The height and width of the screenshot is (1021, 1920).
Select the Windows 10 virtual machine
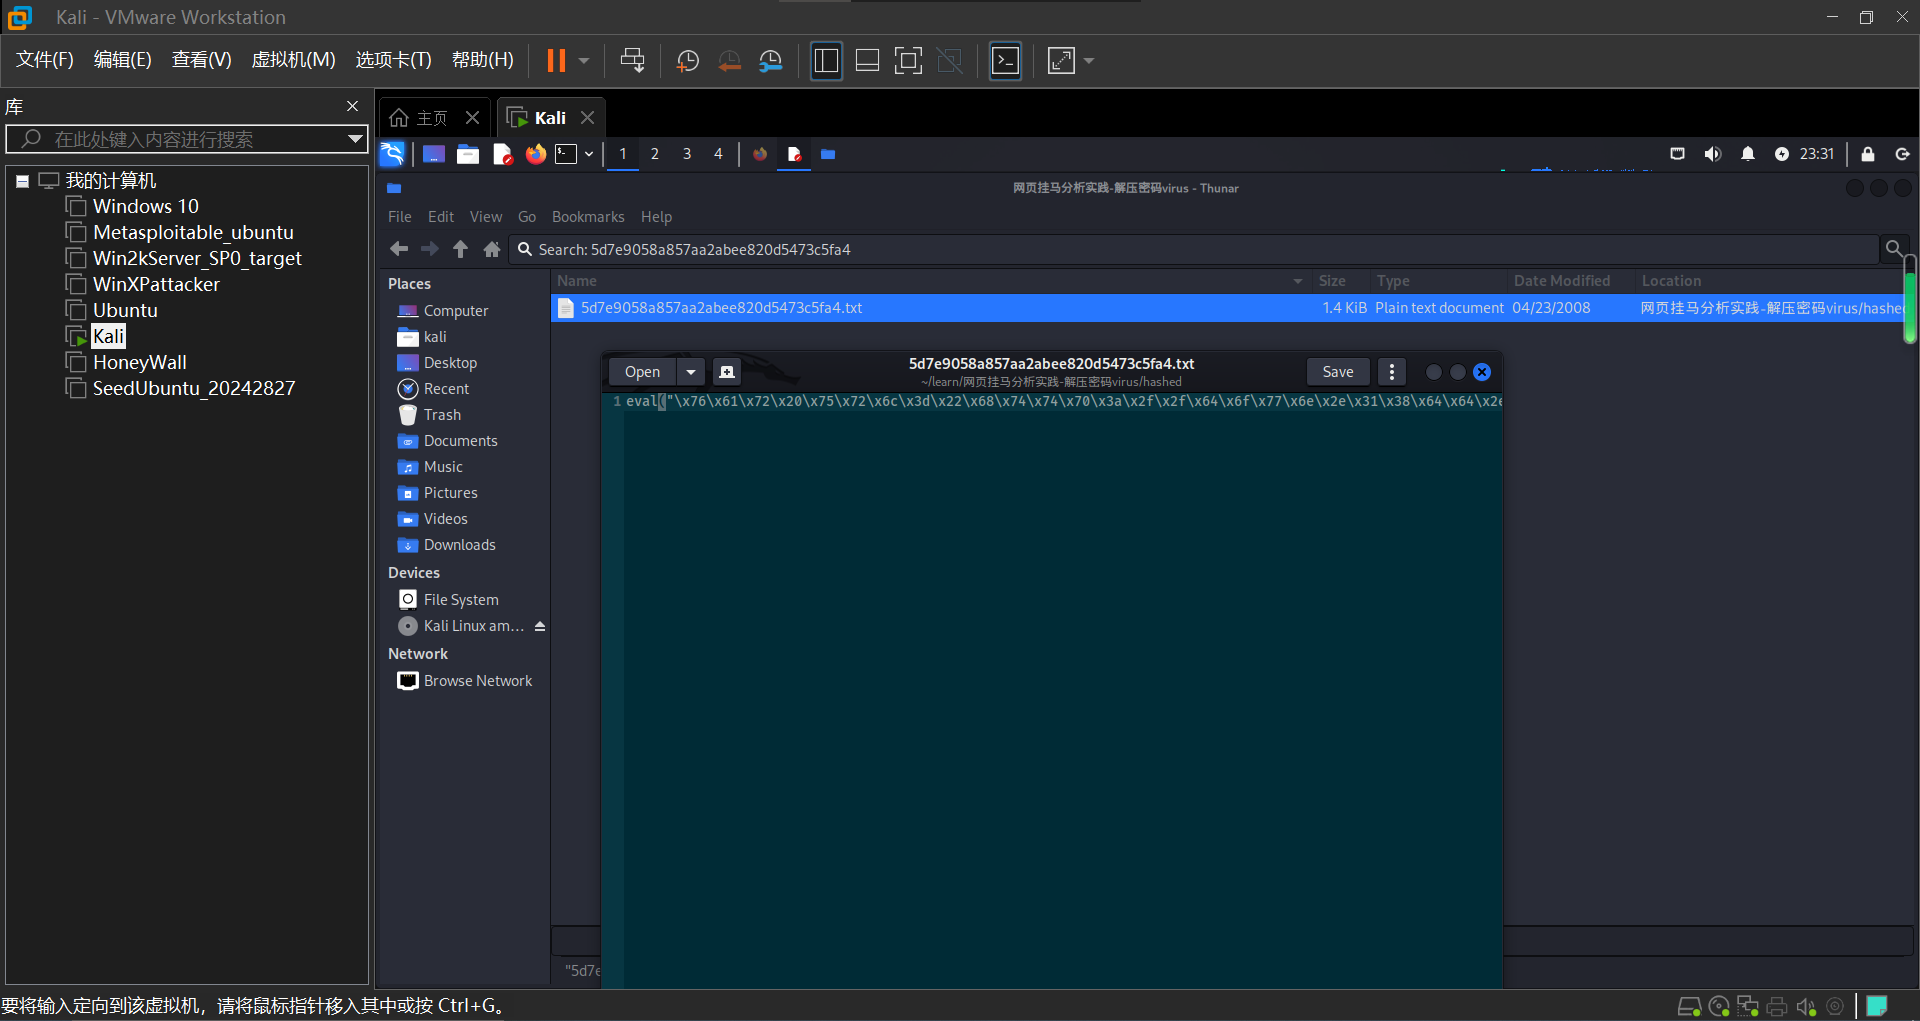pos(146,206)
